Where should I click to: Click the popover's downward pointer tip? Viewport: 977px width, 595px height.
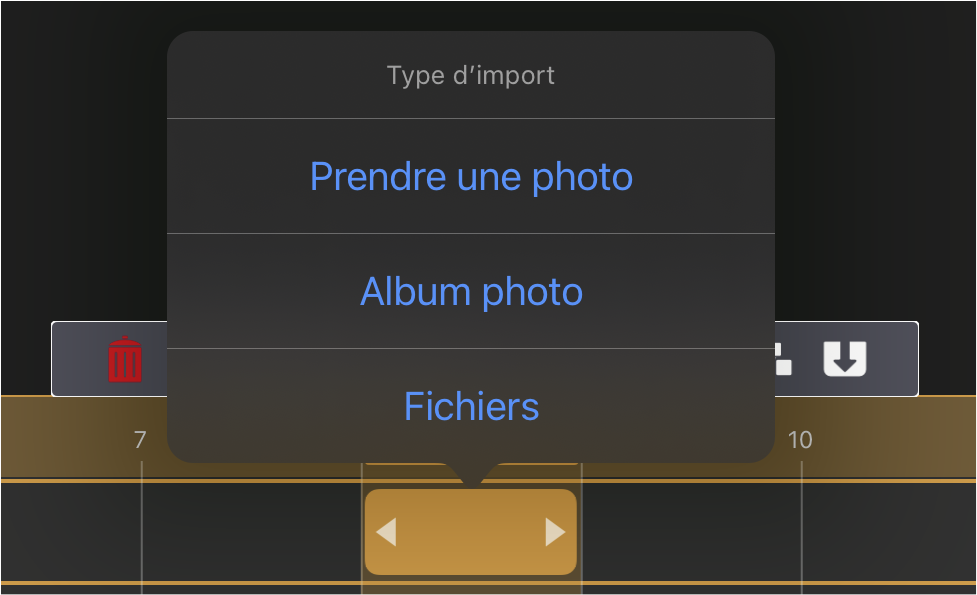click(x=472, y=482)
